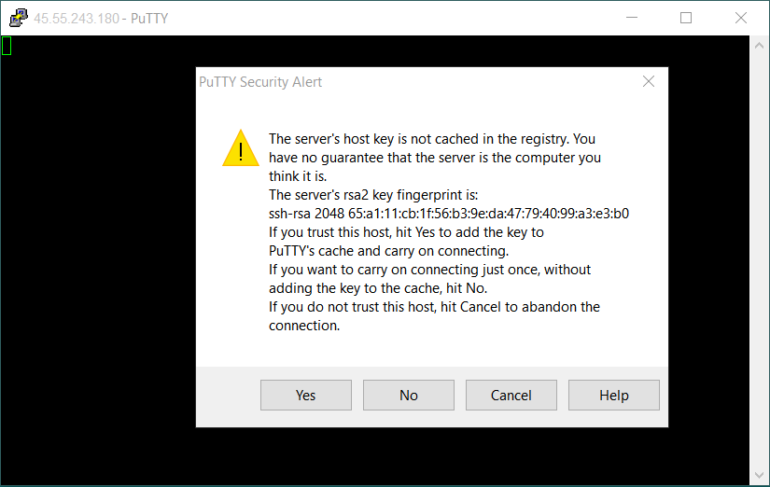Open the PuTTY system menu icon in title bar
Image resolution: width=770 pixels, height=487 pixels.
click(18, 18)
